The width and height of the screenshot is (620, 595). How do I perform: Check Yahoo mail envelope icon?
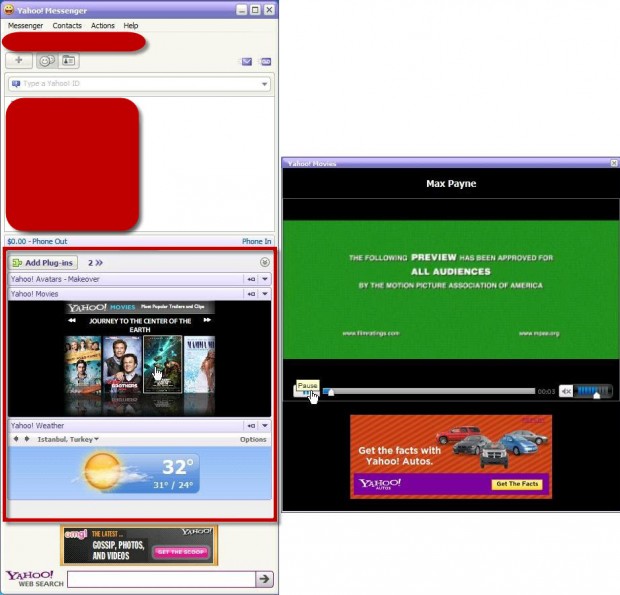[247, 61]
